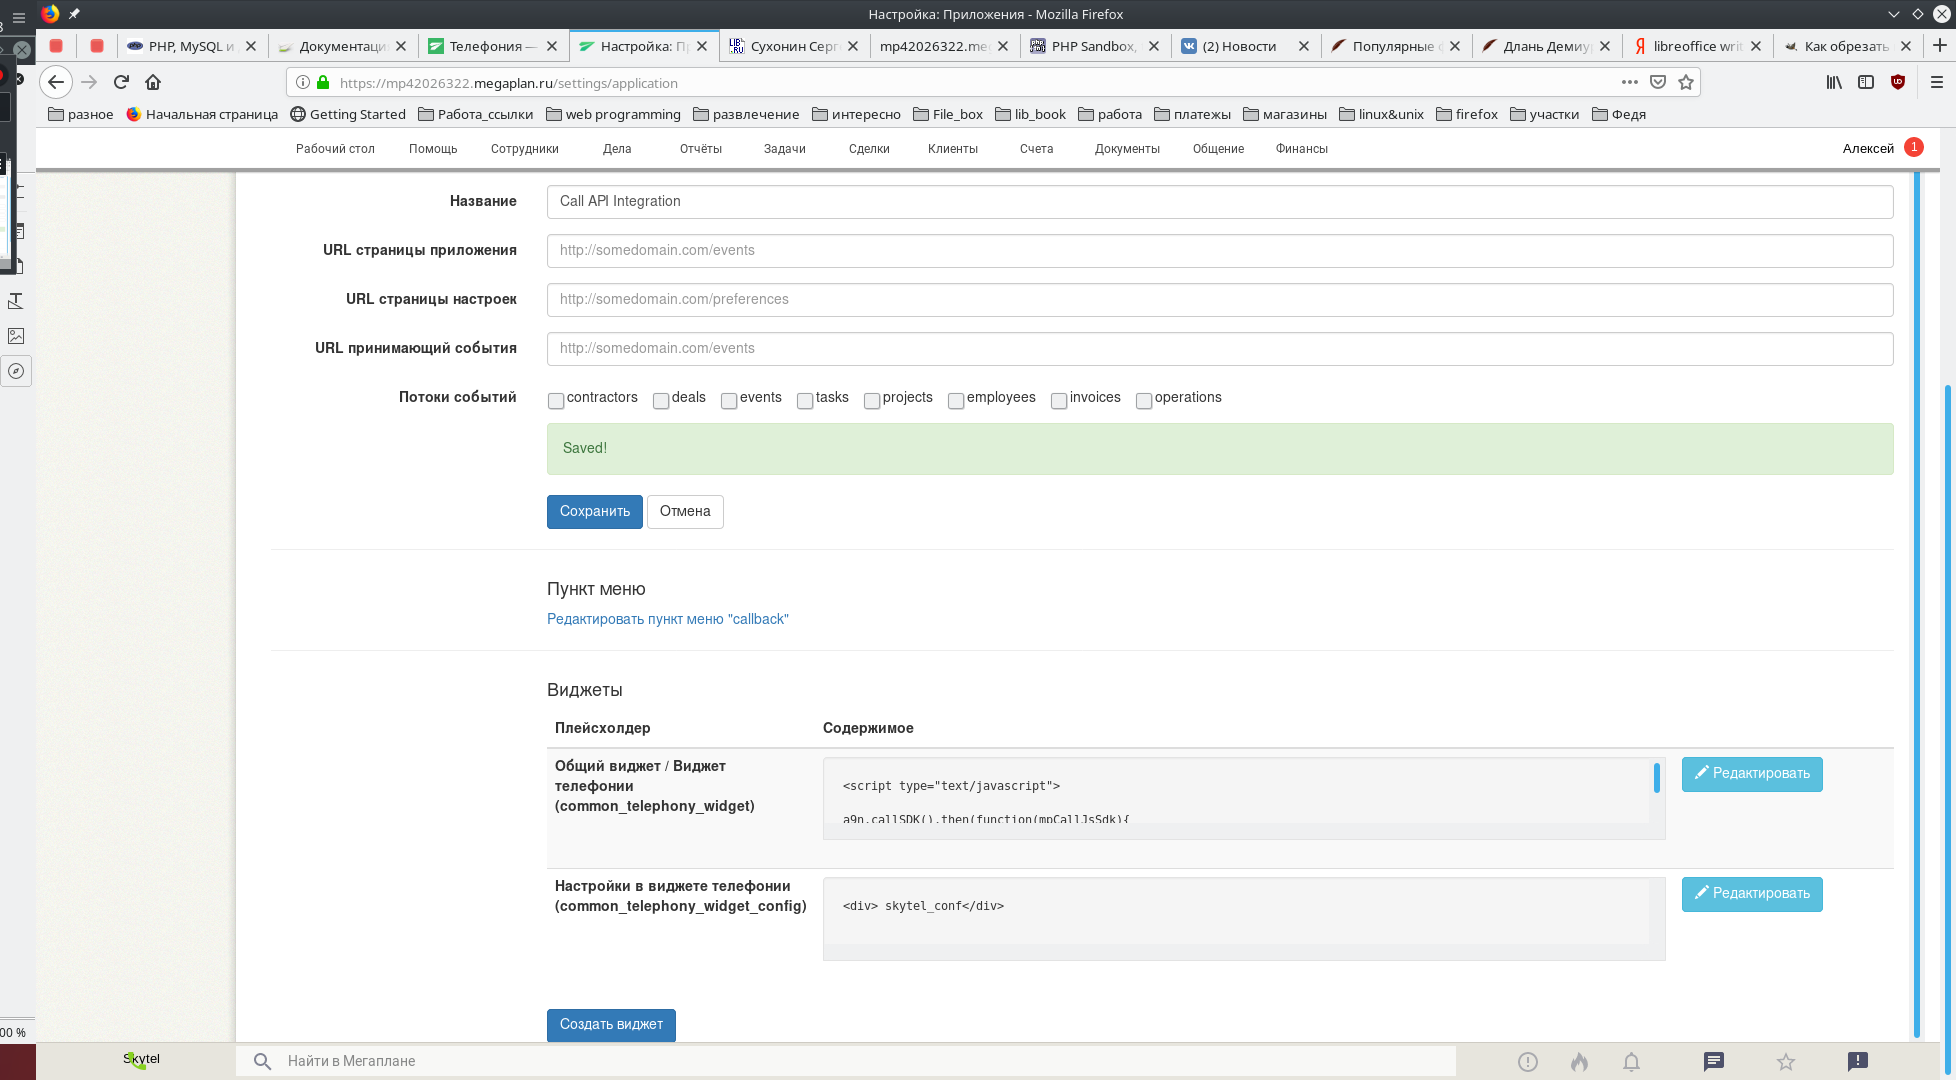This screenshot has height=1080, width=1956.
Task: Check the deals checkbox
Action: [x=661, y=401]
